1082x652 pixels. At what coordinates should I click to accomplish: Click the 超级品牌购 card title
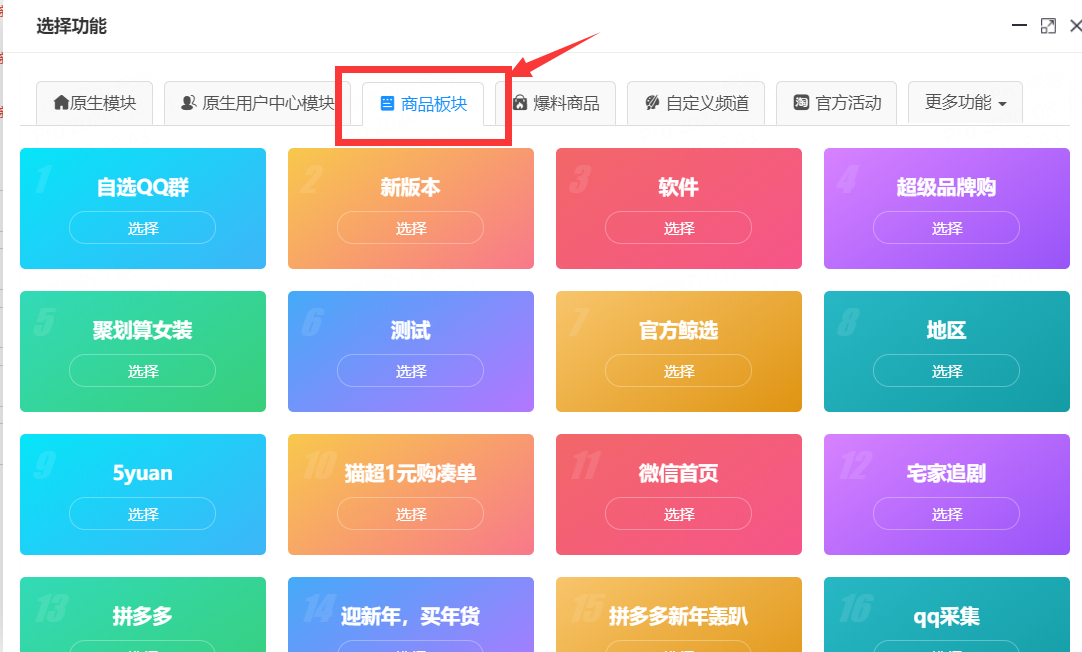[x=946, y=187]
